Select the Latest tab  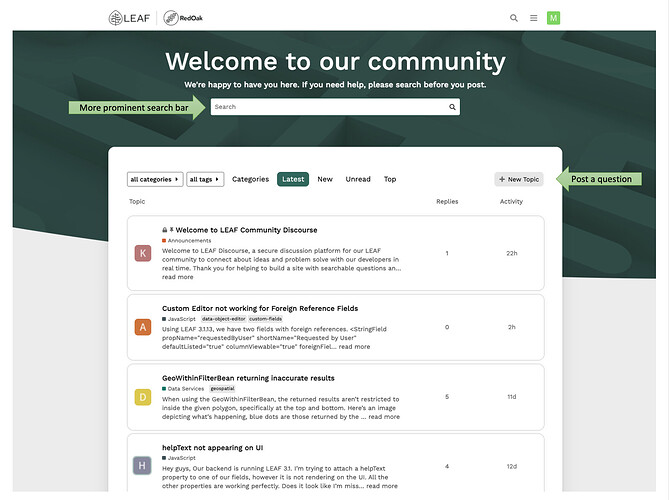tap(293, 179)
